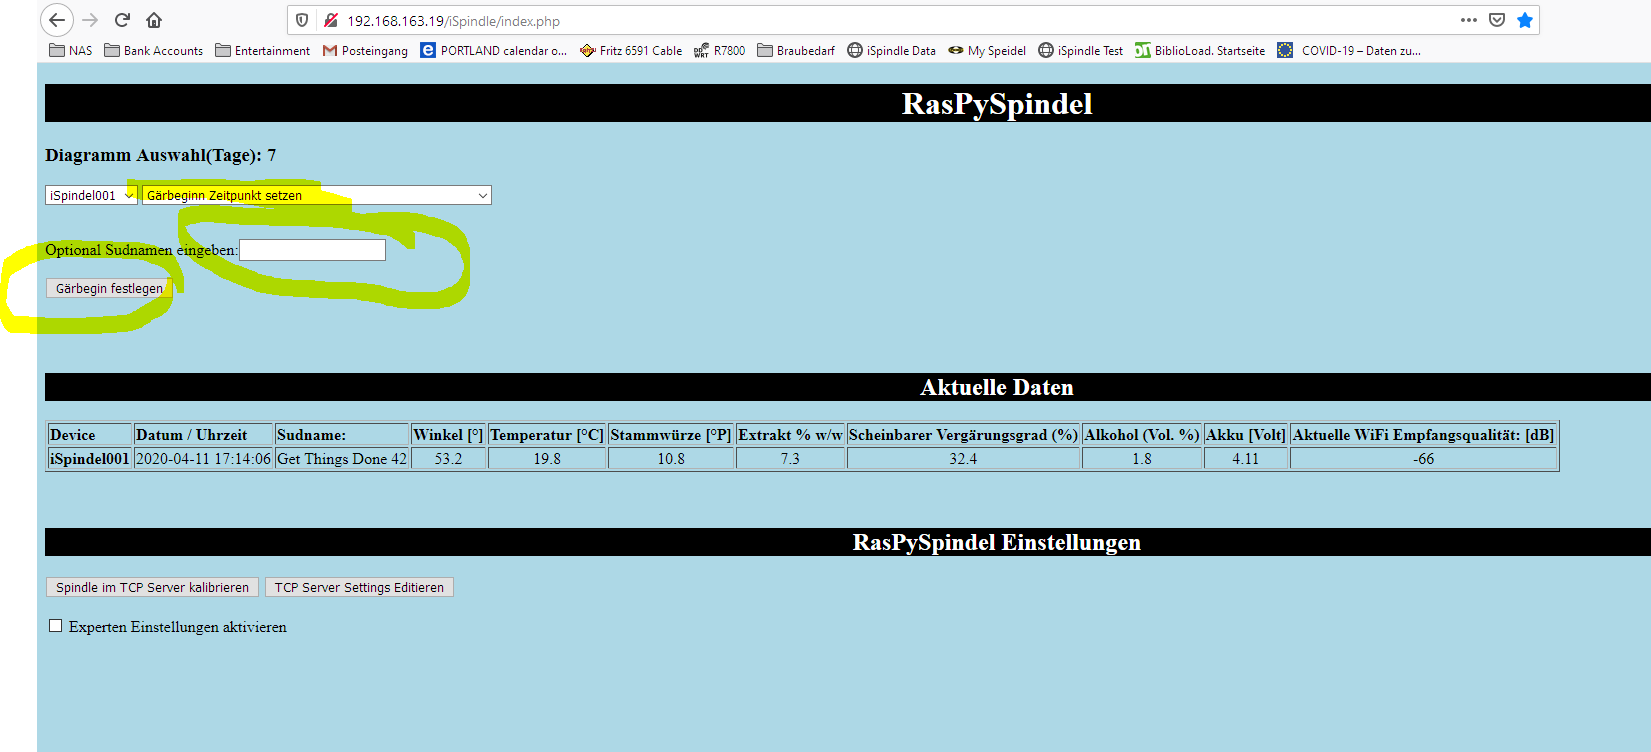
Task: Click the blue bookmark star icon
Action: 1524,20
